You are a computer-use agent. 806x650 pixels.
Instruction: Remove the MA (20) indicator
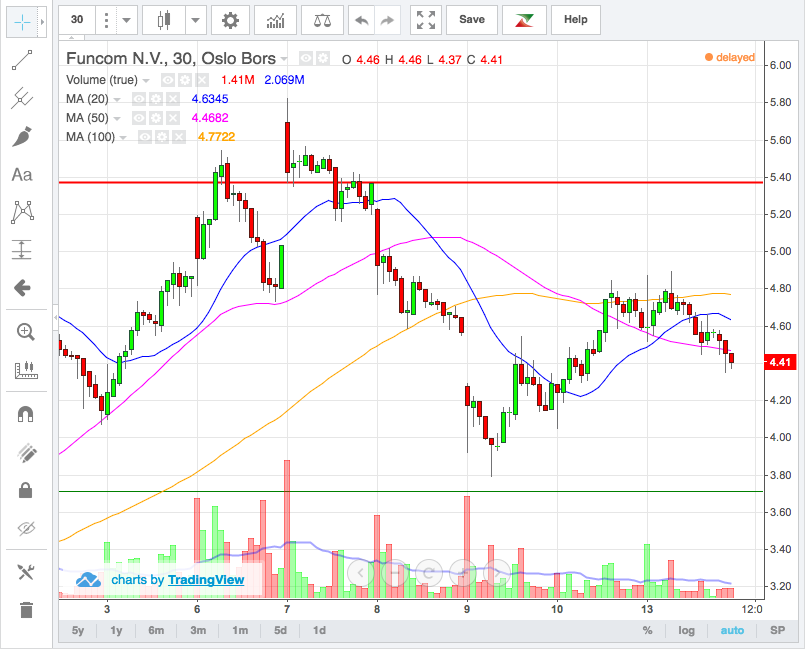[173, 99]
